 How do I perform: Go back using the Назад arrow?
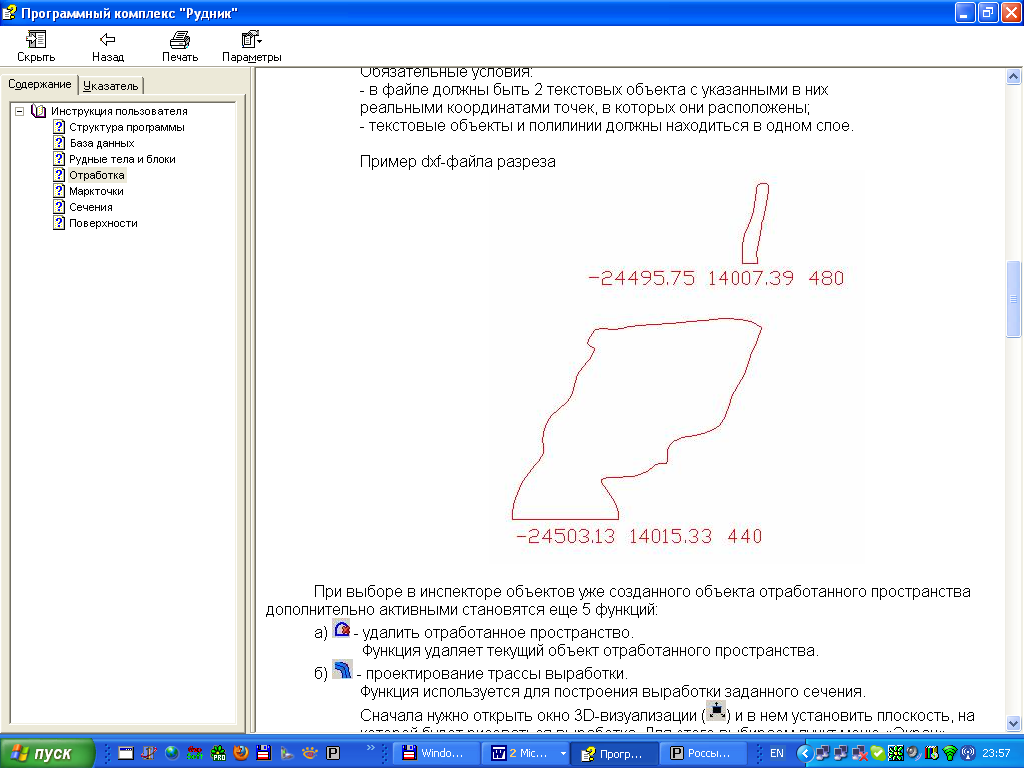click(x=108, y=46)
